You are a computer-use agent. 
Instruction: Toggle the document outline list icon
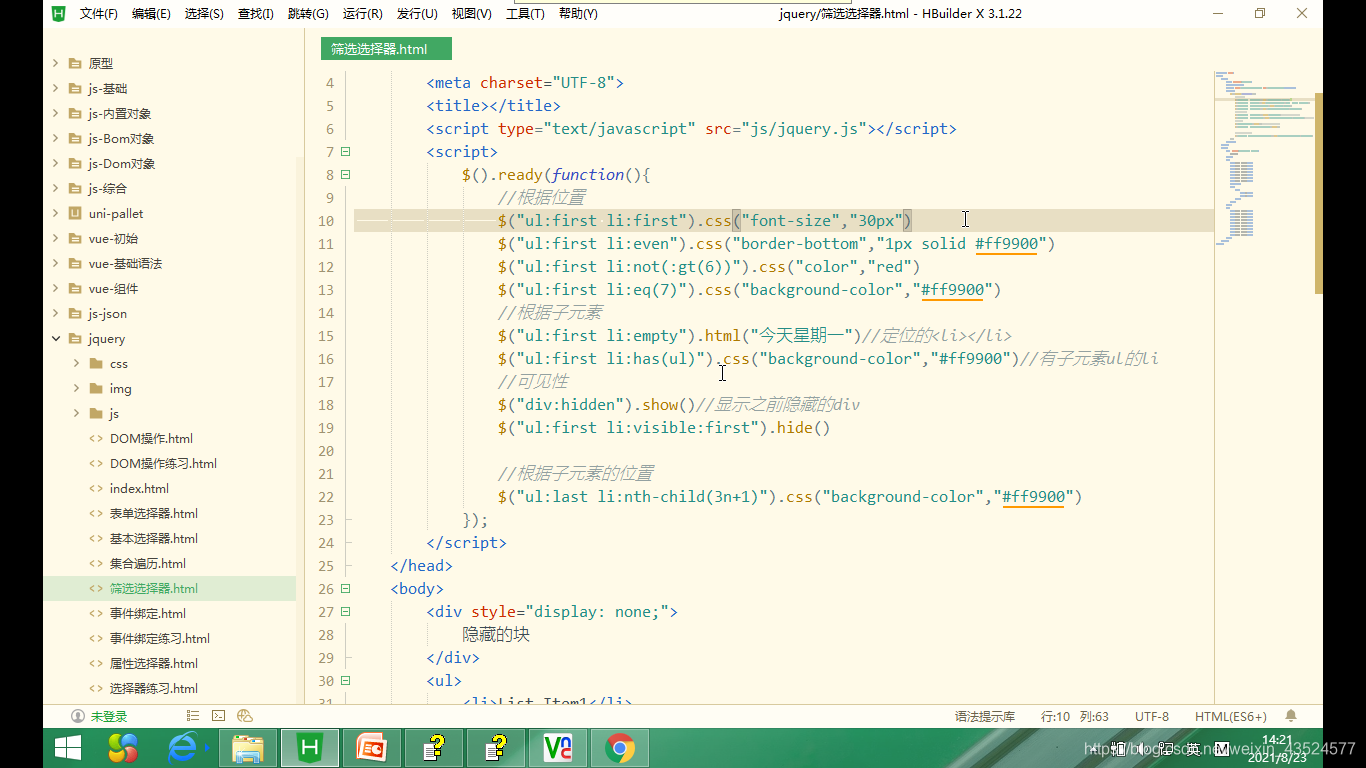pos(193,716)
